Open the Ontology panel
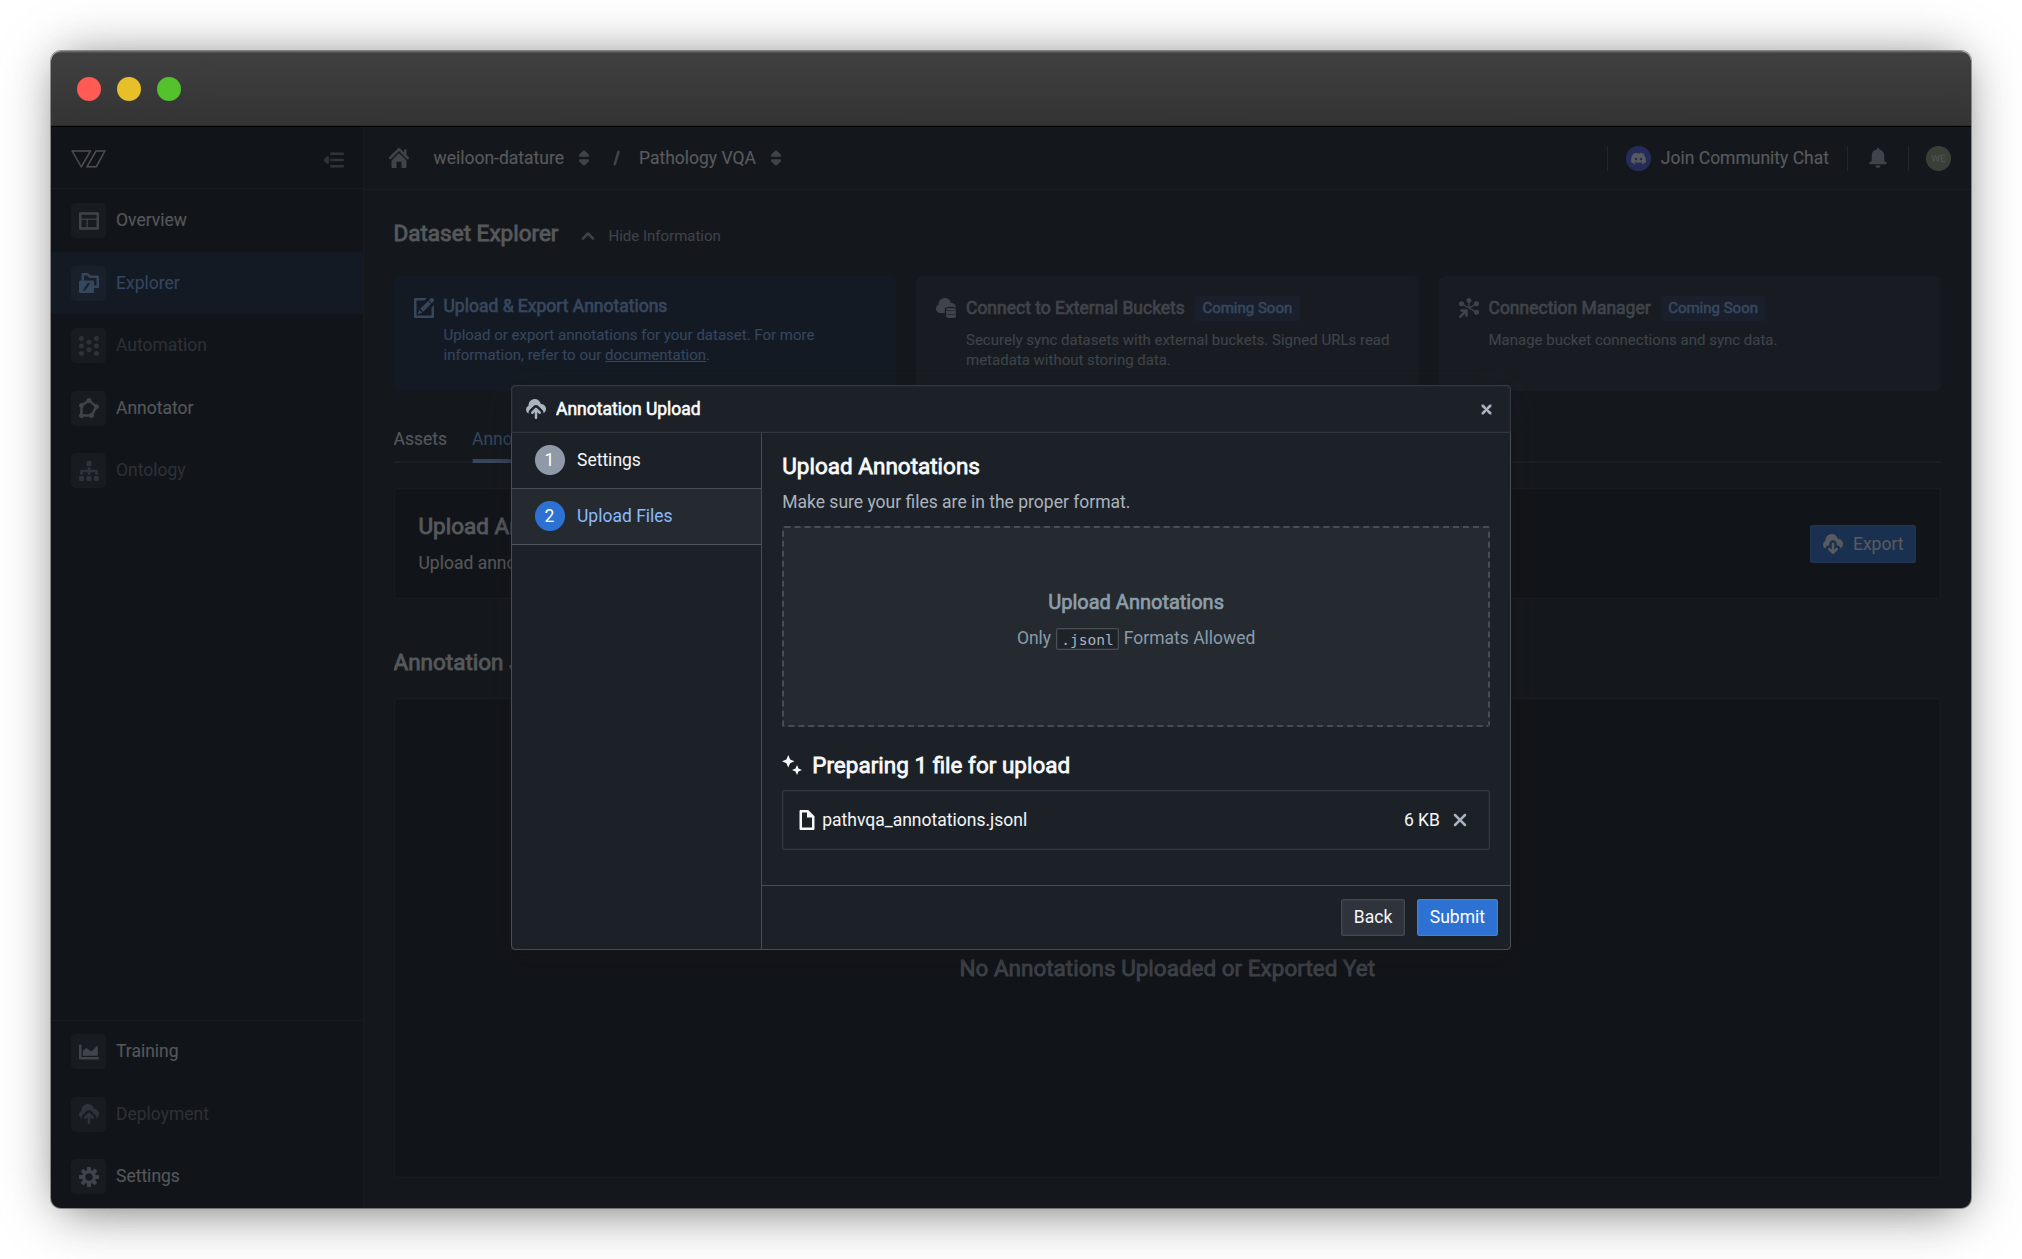 pyautogui.click(x=151, y=469)
